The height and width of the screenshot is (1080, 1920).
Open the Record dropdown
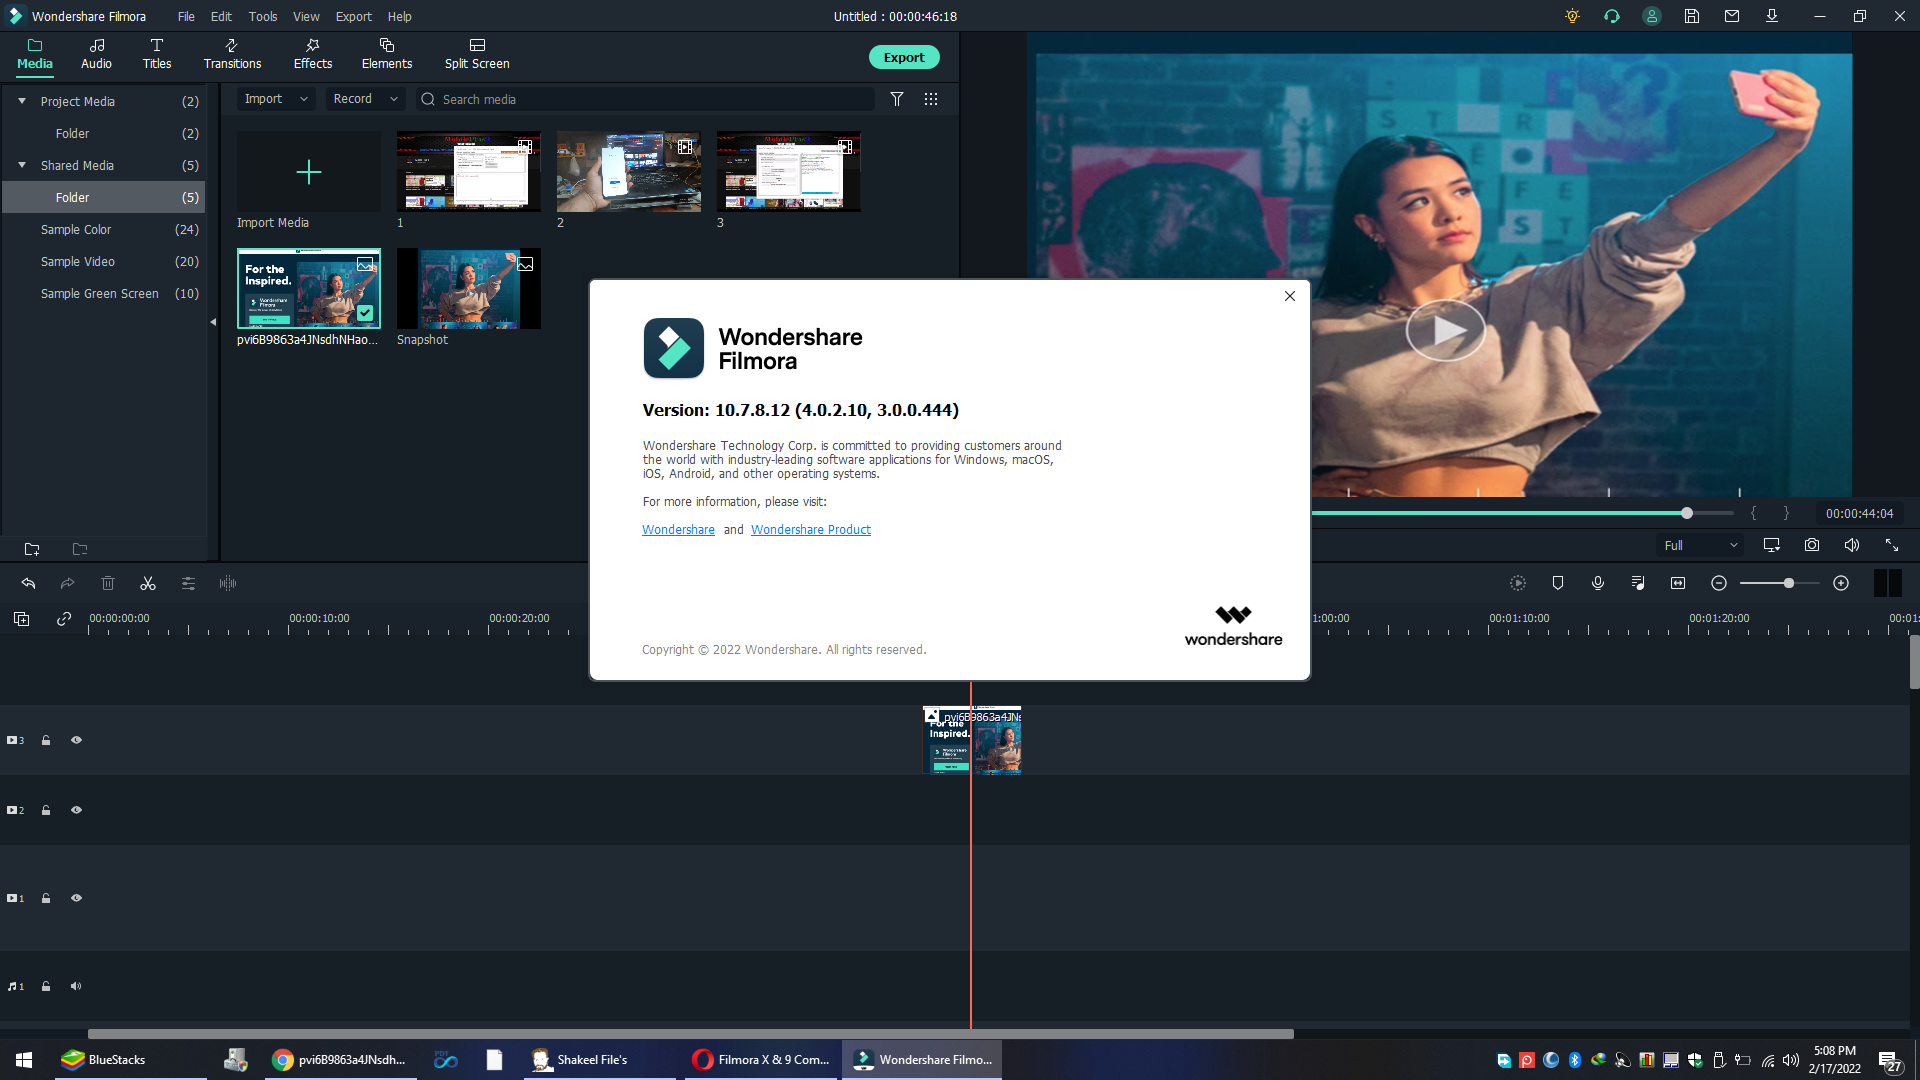365,99
